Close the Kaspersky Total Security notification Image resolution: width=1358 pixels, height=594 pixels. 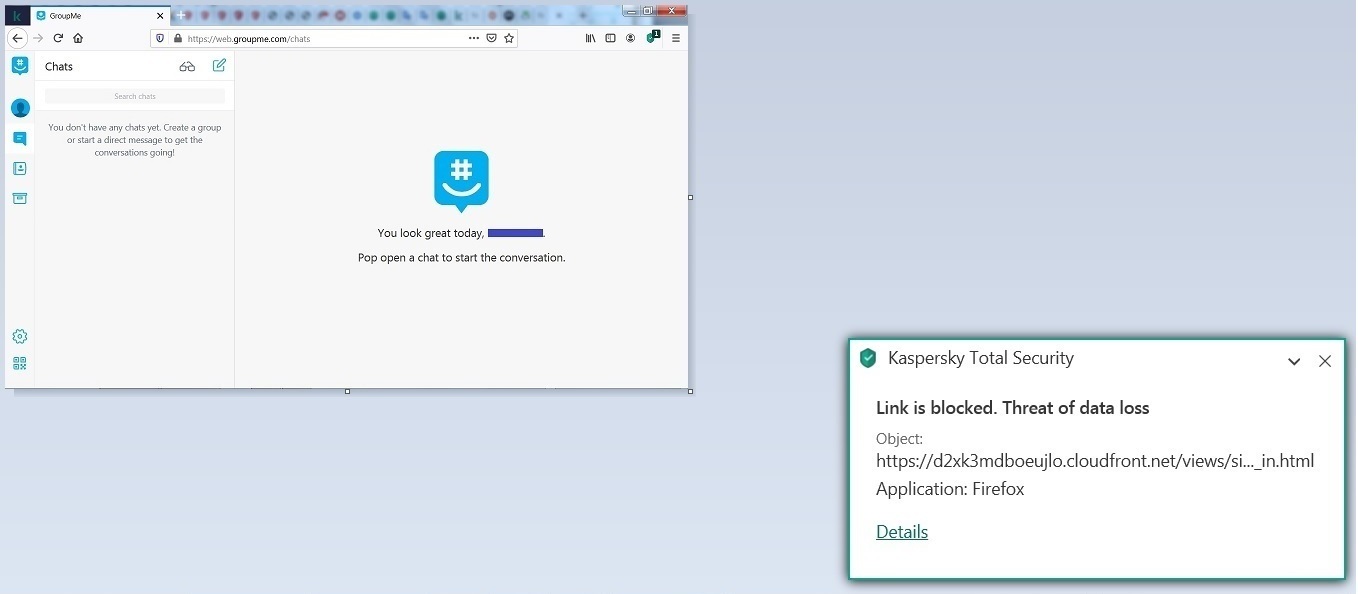pyautogui.click(x=1325, y=361)
